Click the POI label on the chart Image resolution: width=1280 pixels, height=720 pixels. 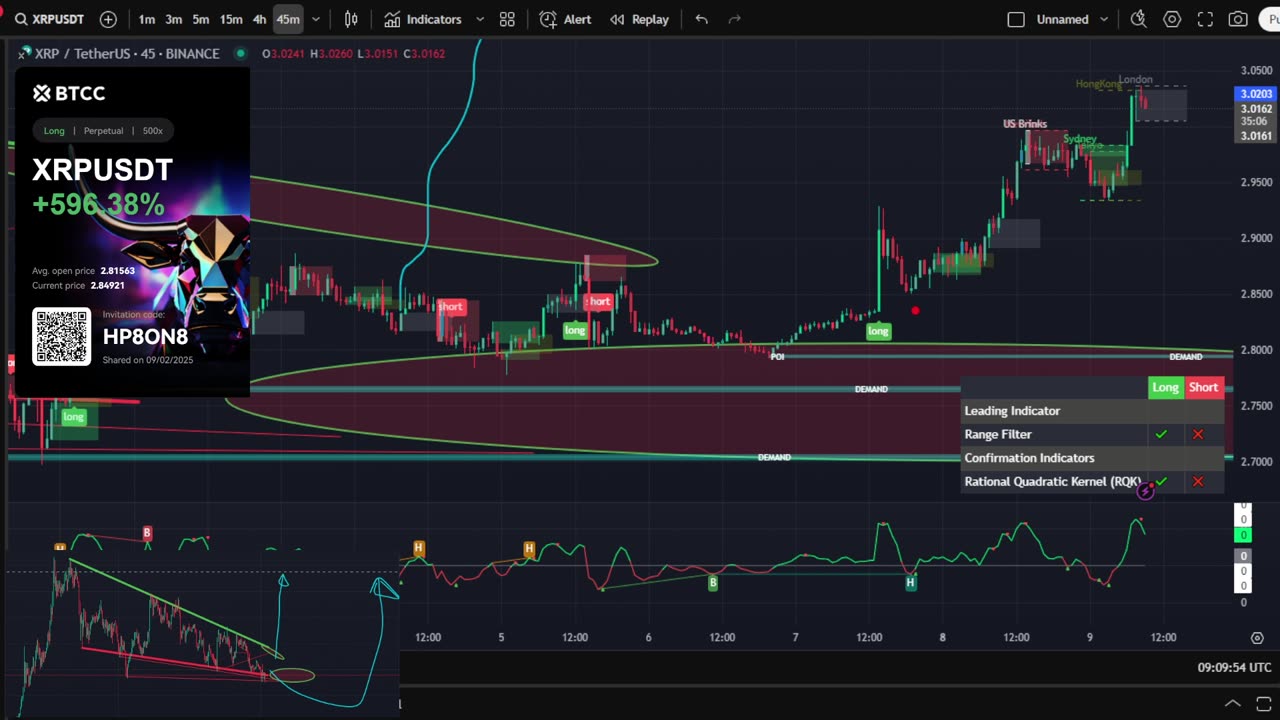tap(777, 356)
